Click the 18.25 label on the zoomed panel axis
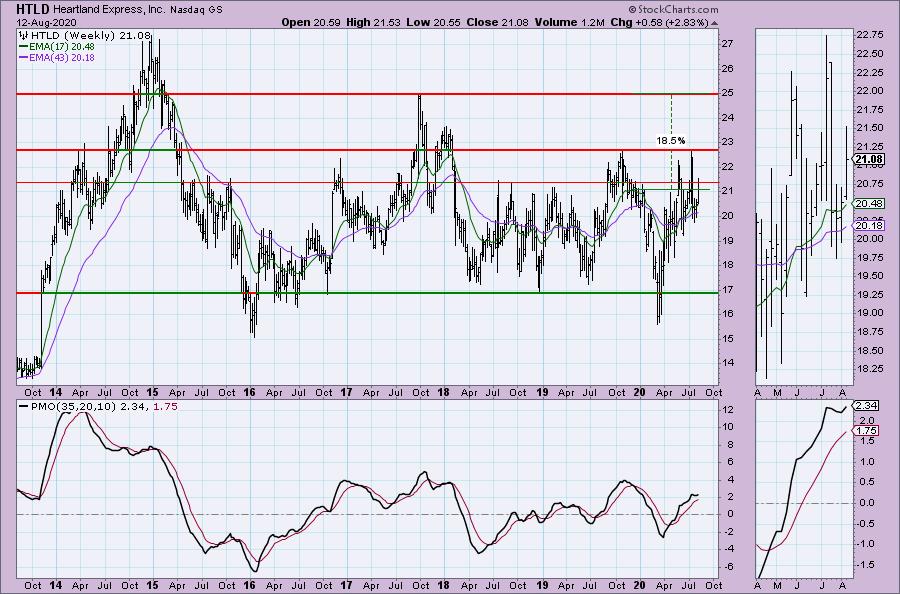 (870, 368)
